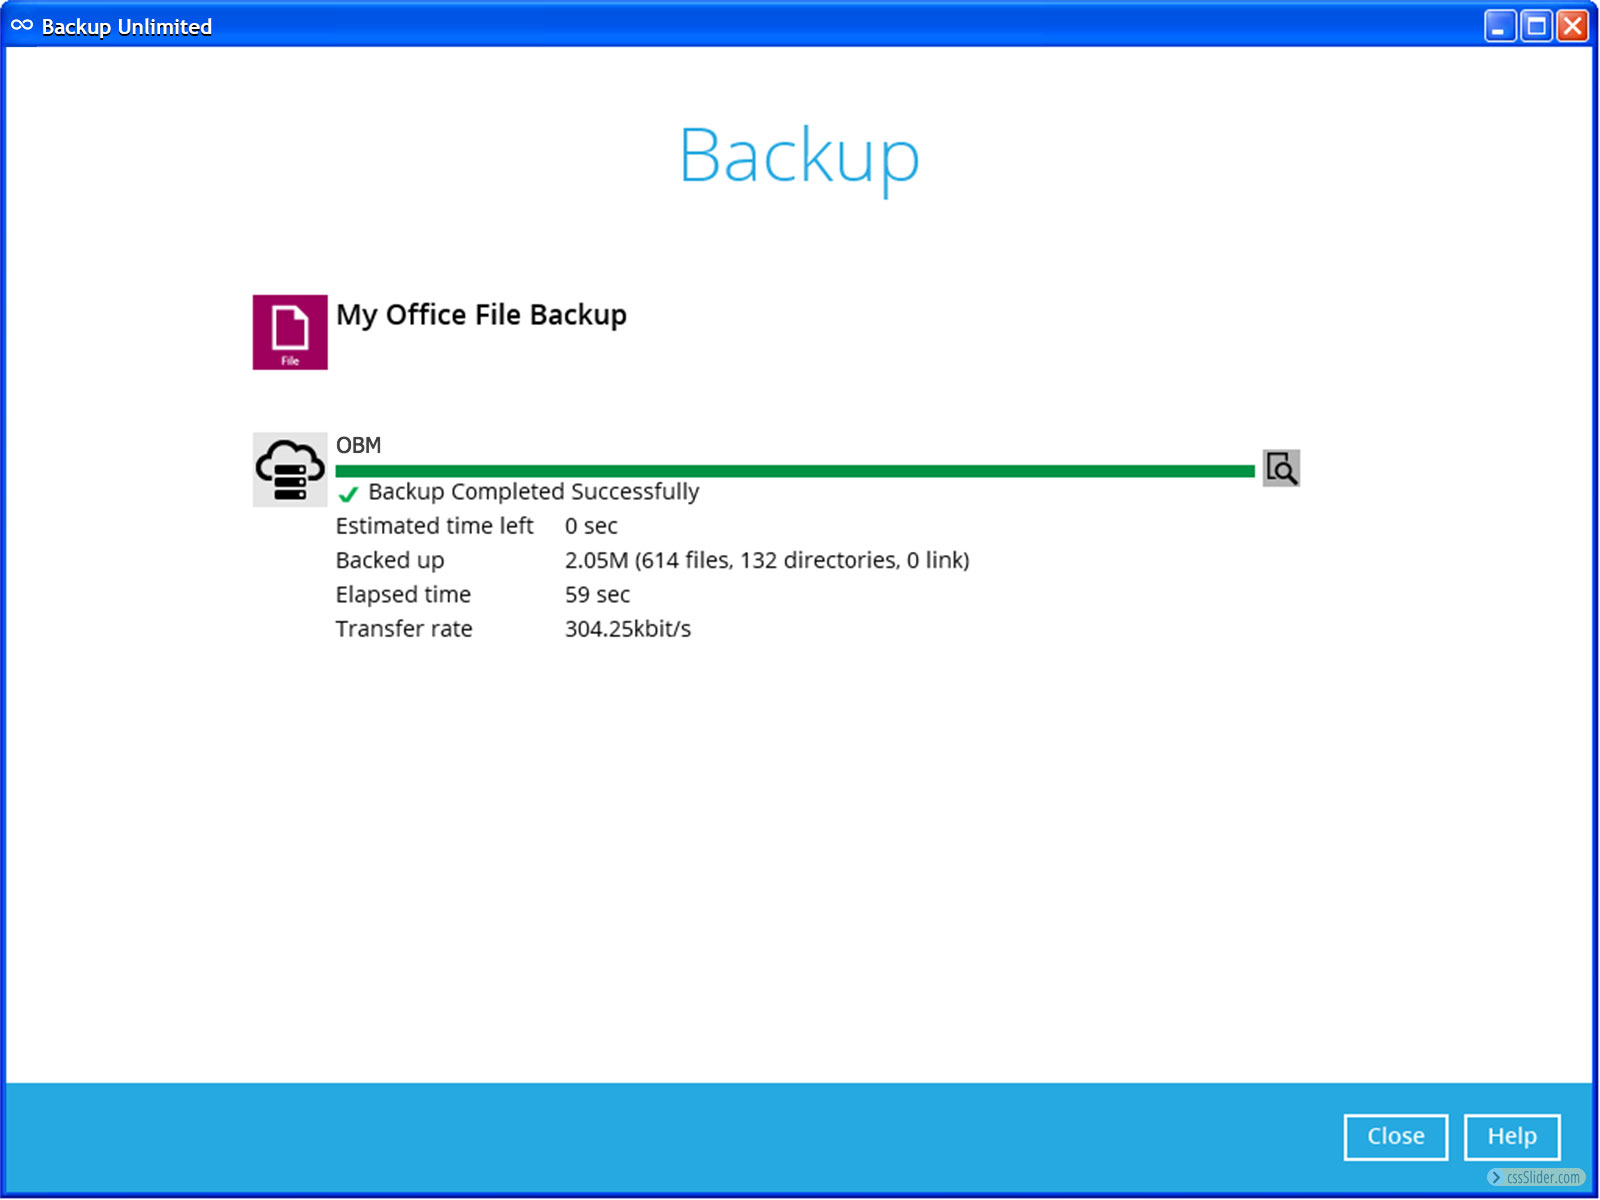Screen dimensions: 1600x1200
Task: Click the green completed progress bar
Action: (x=795, y=471)
